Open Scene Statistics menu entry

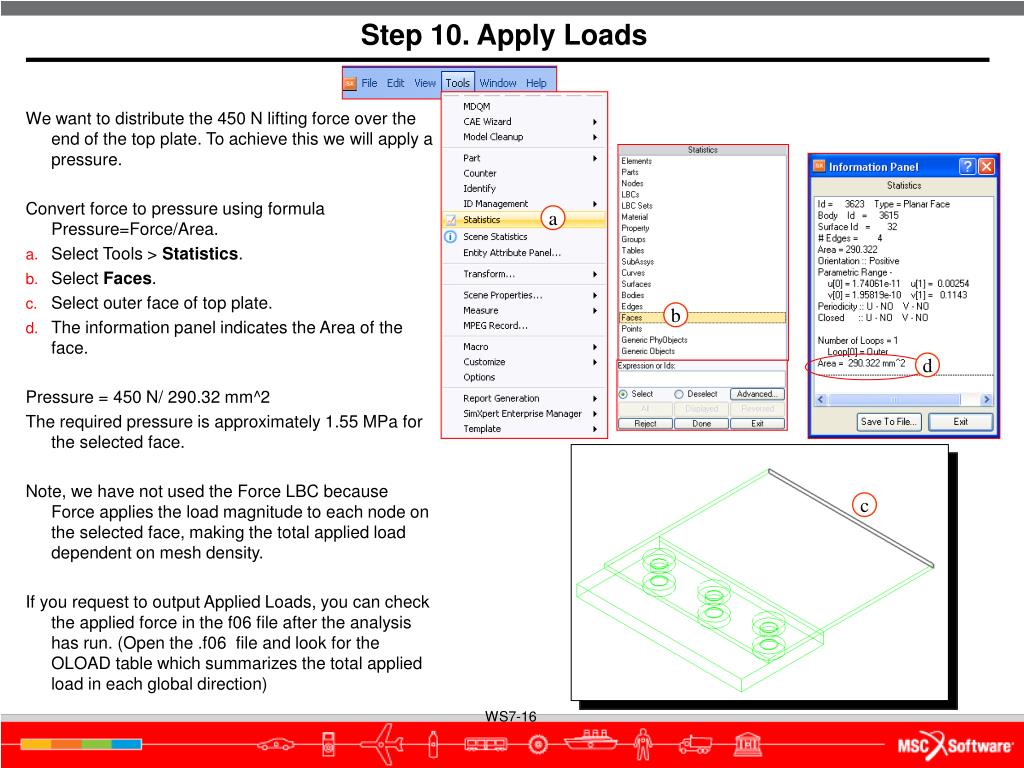point(495,236)
